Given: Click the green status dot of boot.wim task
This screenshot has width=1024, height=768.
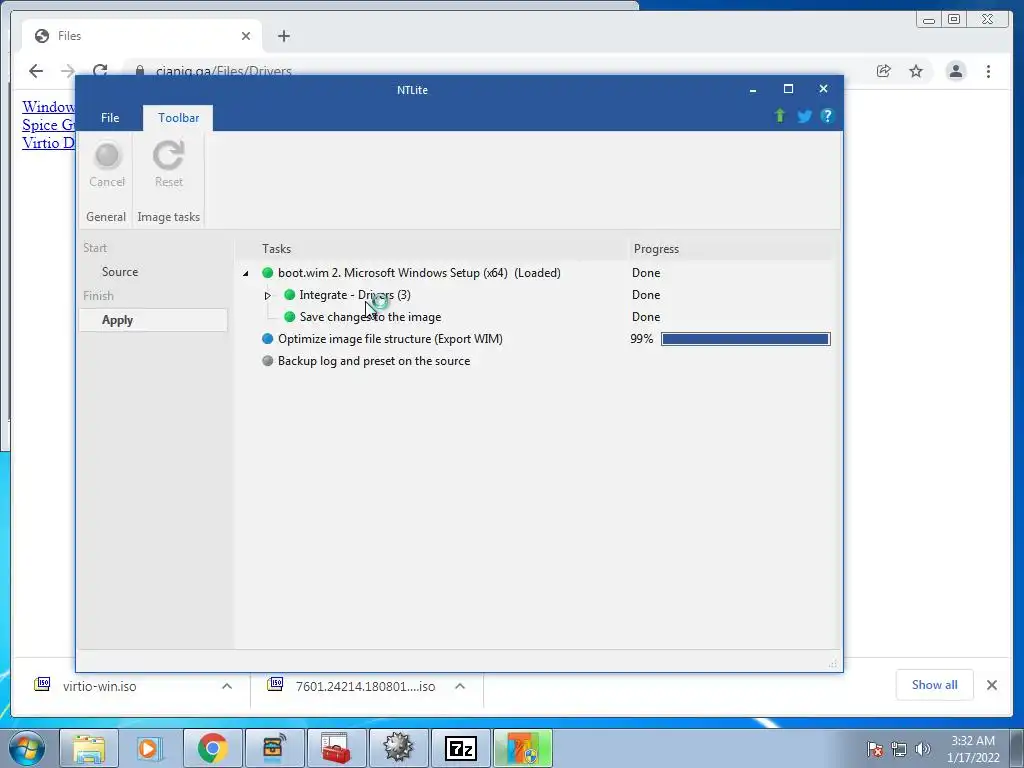Looking at the screenshot, I should (267, 273).
